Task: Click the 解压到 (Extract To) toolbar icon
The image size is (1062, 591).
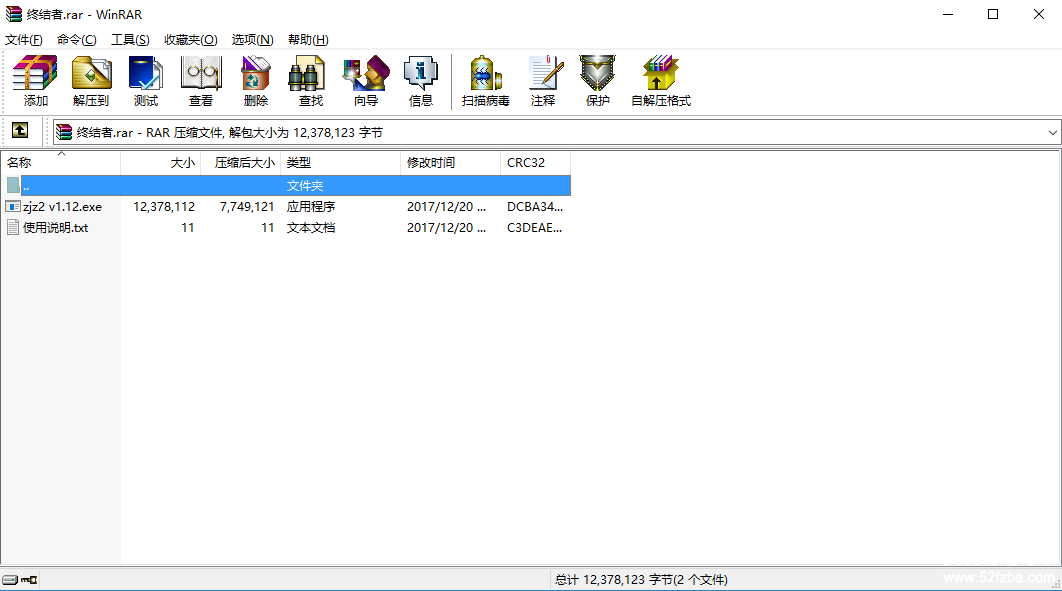Action: click(91, 81)
